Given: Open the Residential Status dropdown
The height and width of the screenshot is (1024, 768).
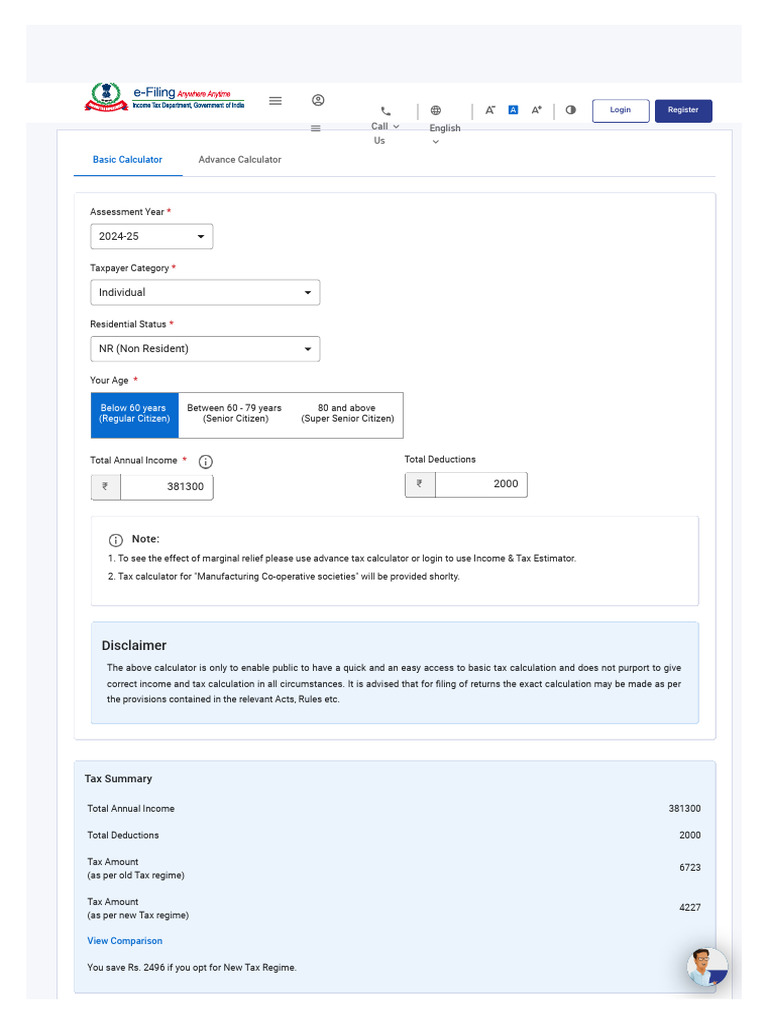Looking at the screenshot, I should 205,349.
